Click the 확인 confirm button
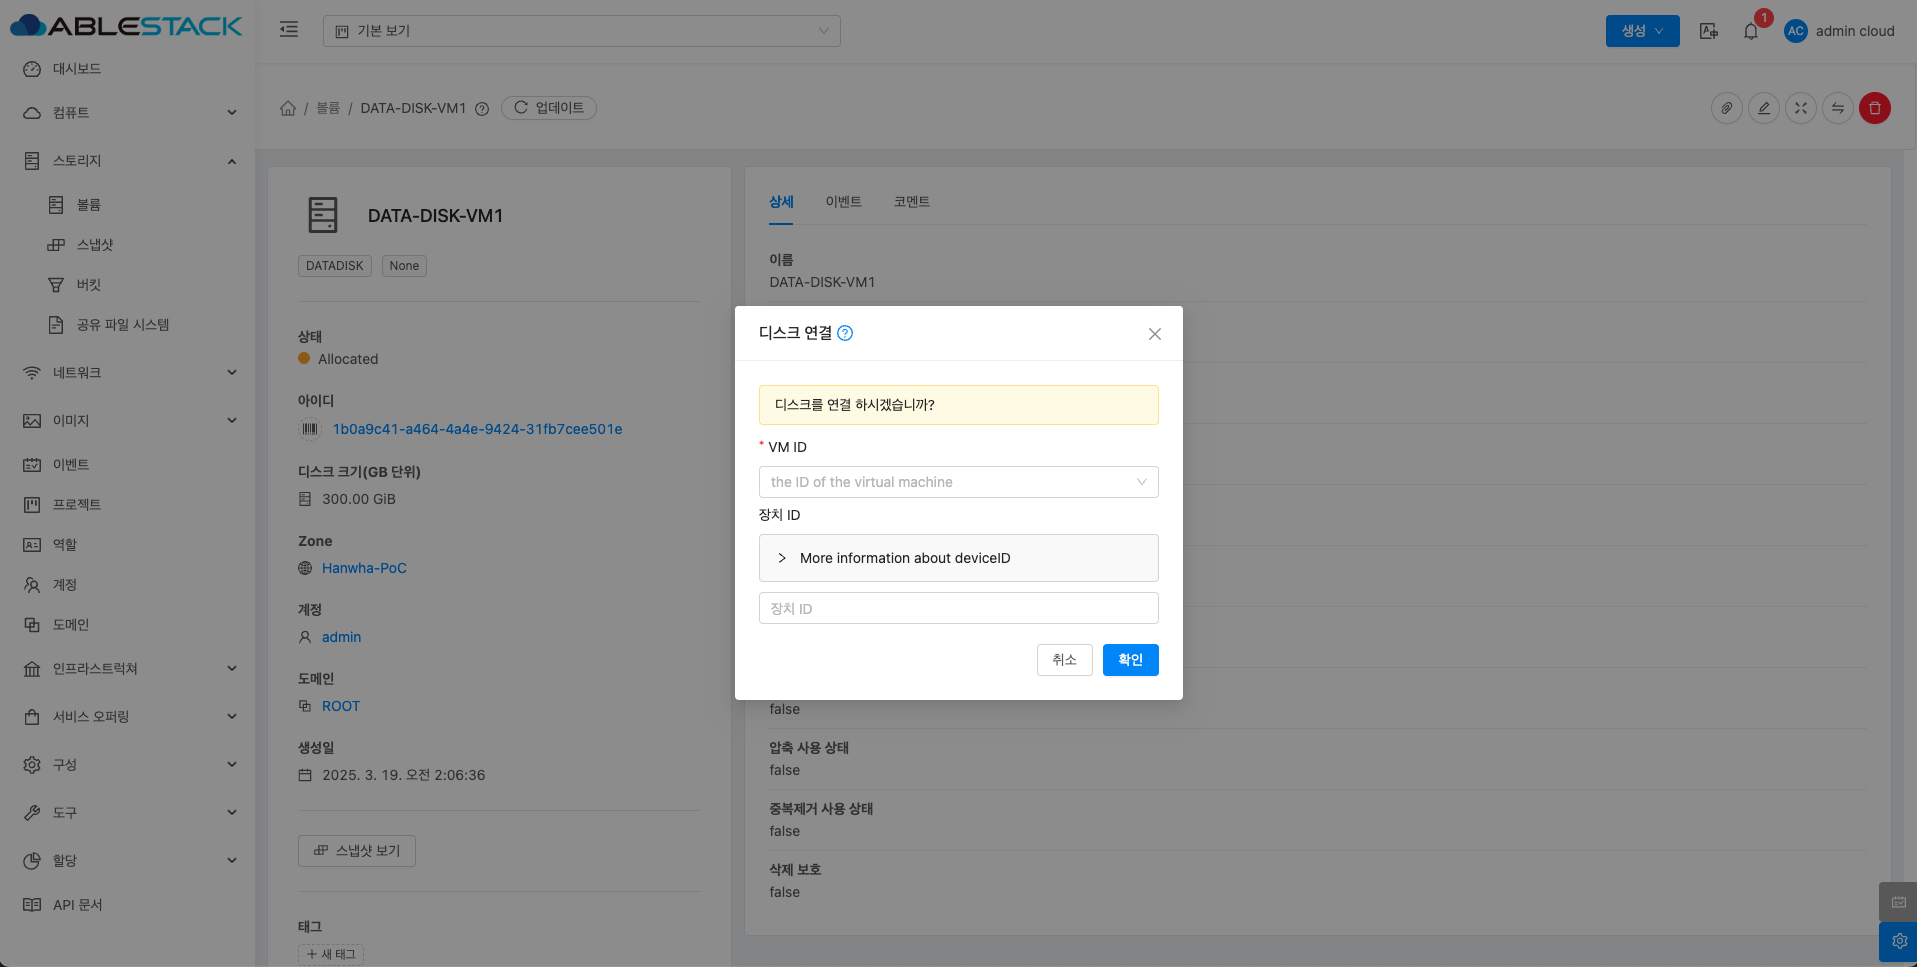This screenshot has width=1917, height=967. tap(1130, 660)
